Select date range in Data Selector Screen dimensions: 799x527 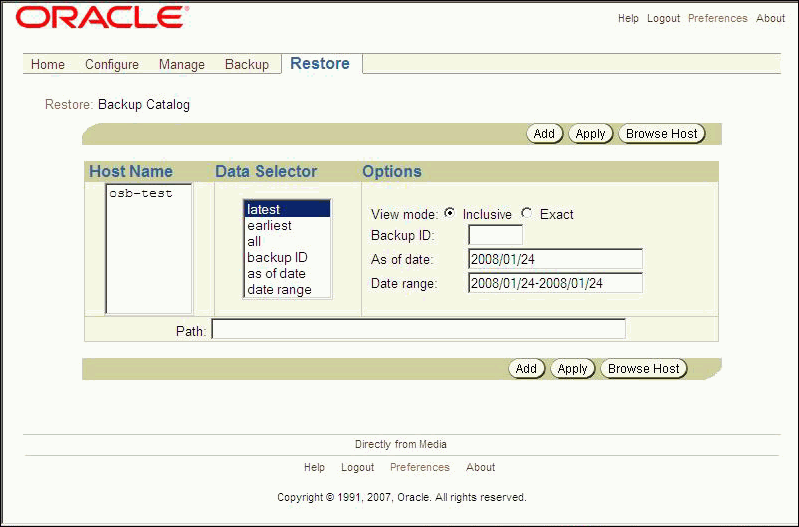(x=287, y=289)
